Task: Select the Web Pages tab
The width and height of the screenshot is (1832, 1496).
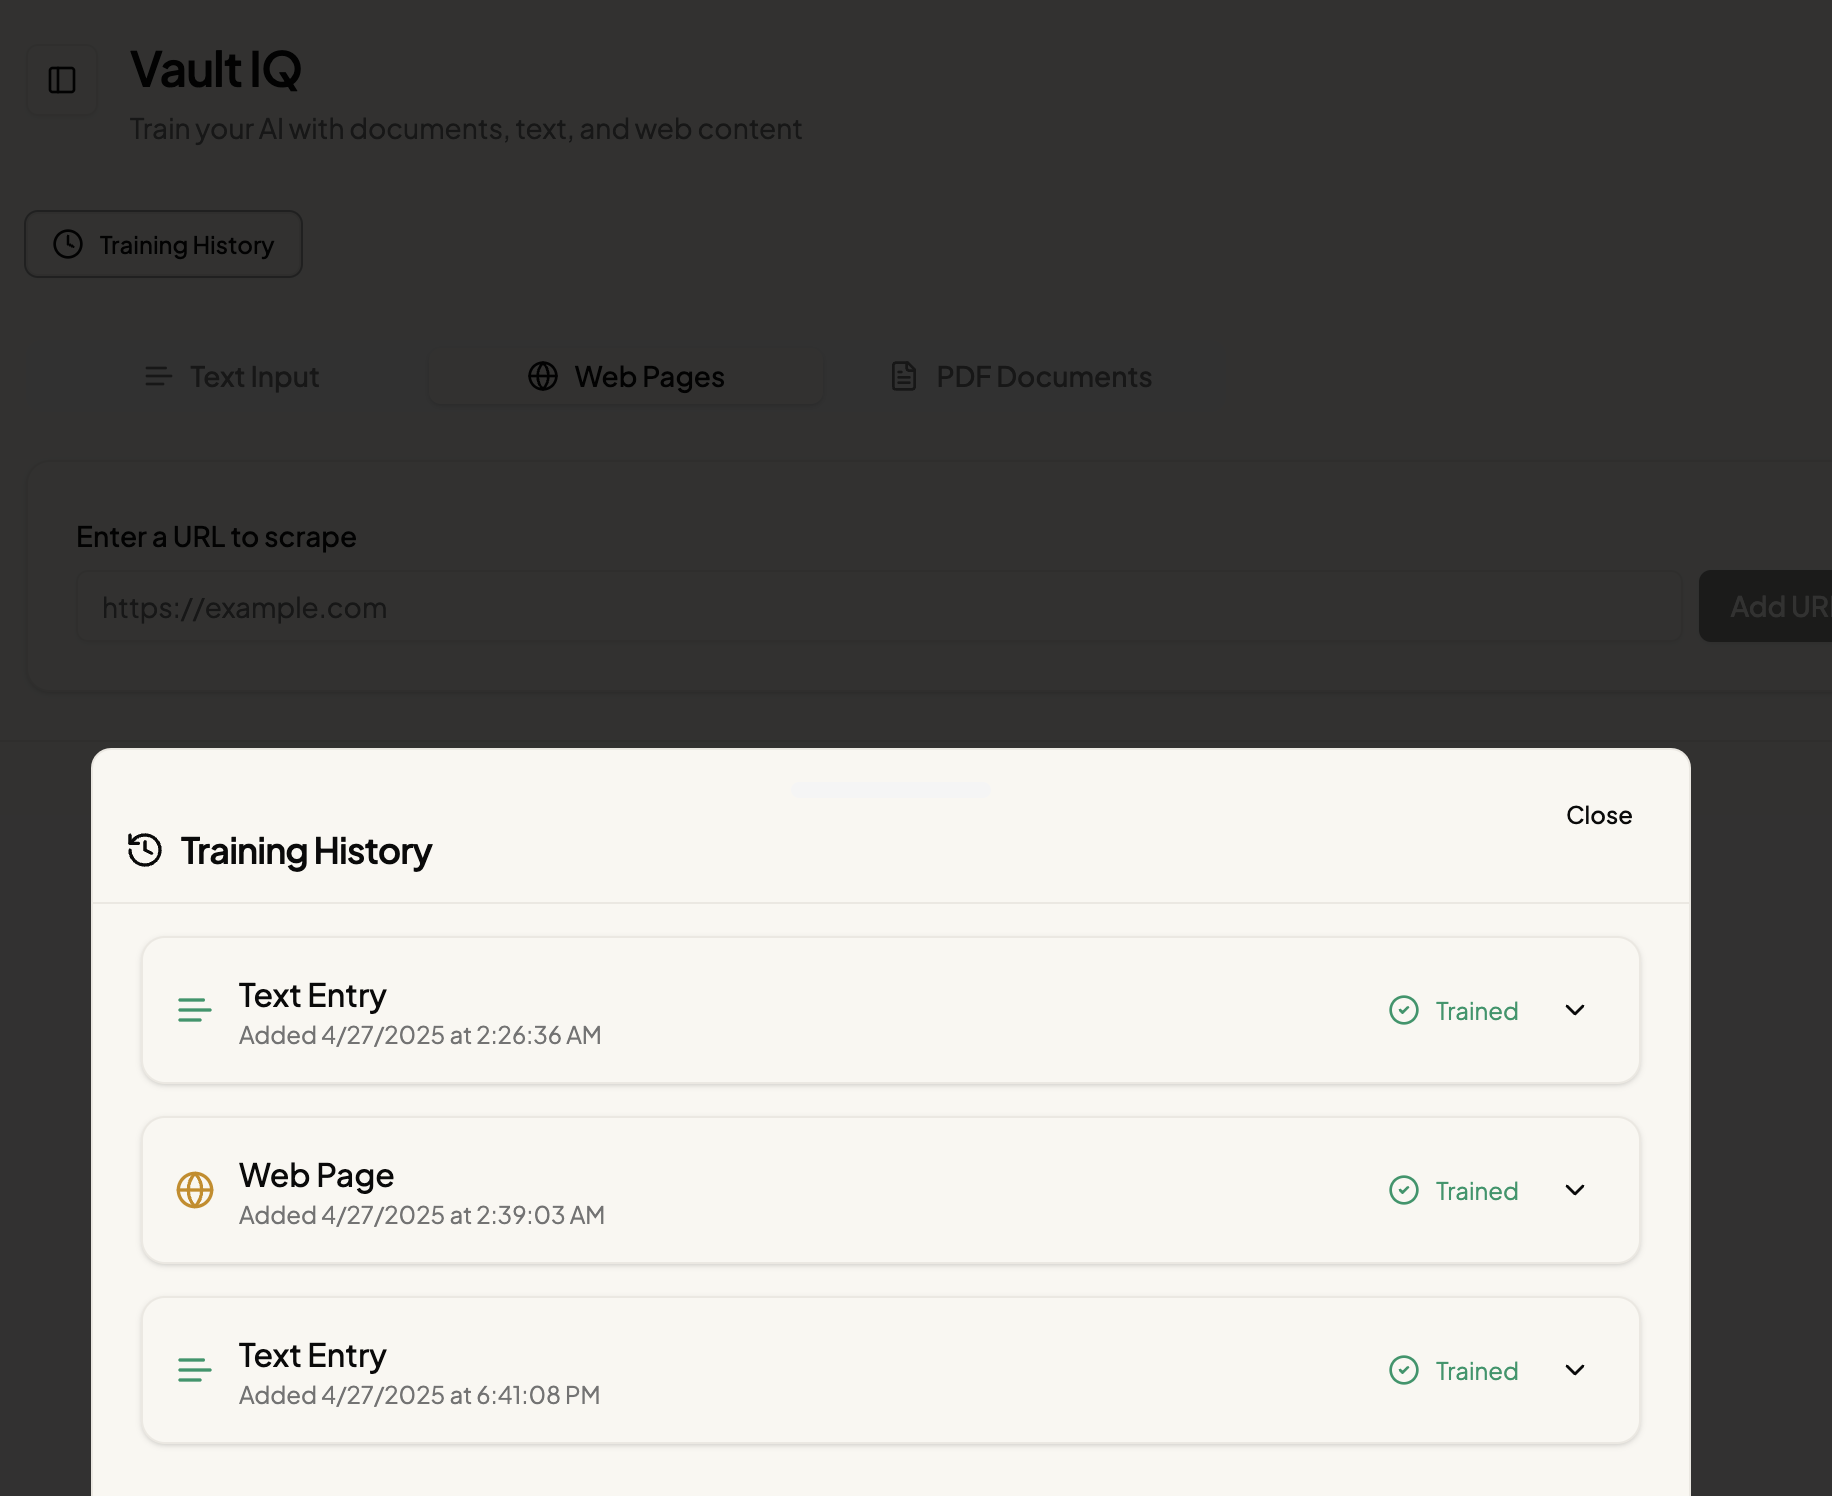Action: 626,377
